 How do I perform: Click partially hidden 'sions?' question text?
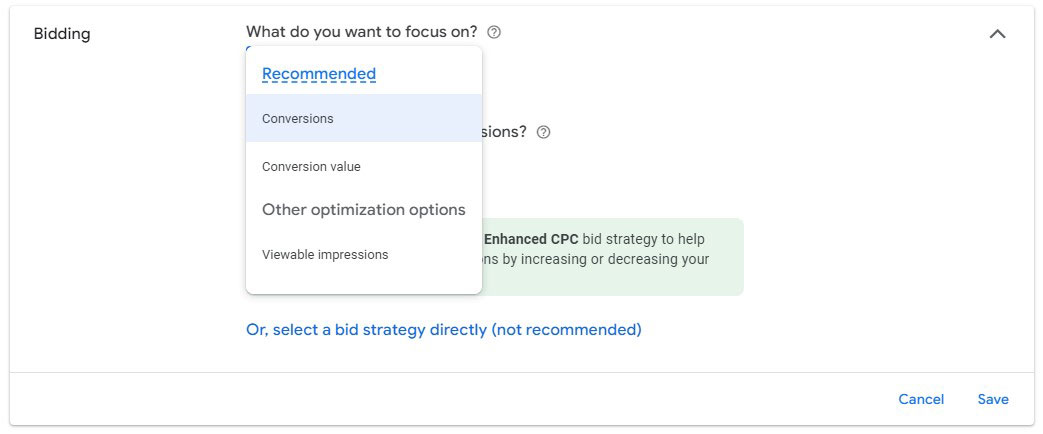pos(504,132)
